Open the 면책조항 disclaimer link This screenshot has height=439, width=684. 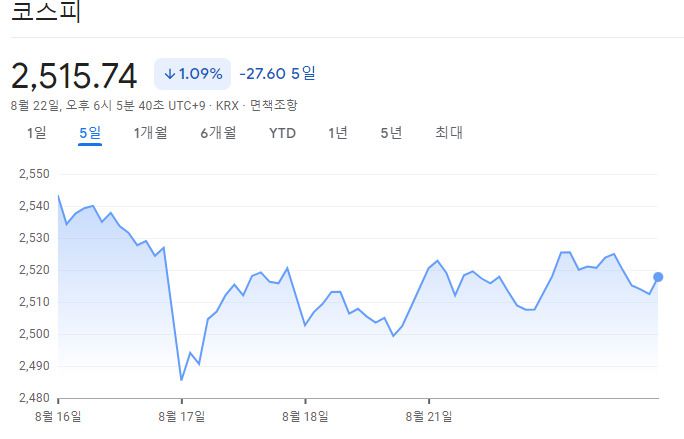pos(274,105)
